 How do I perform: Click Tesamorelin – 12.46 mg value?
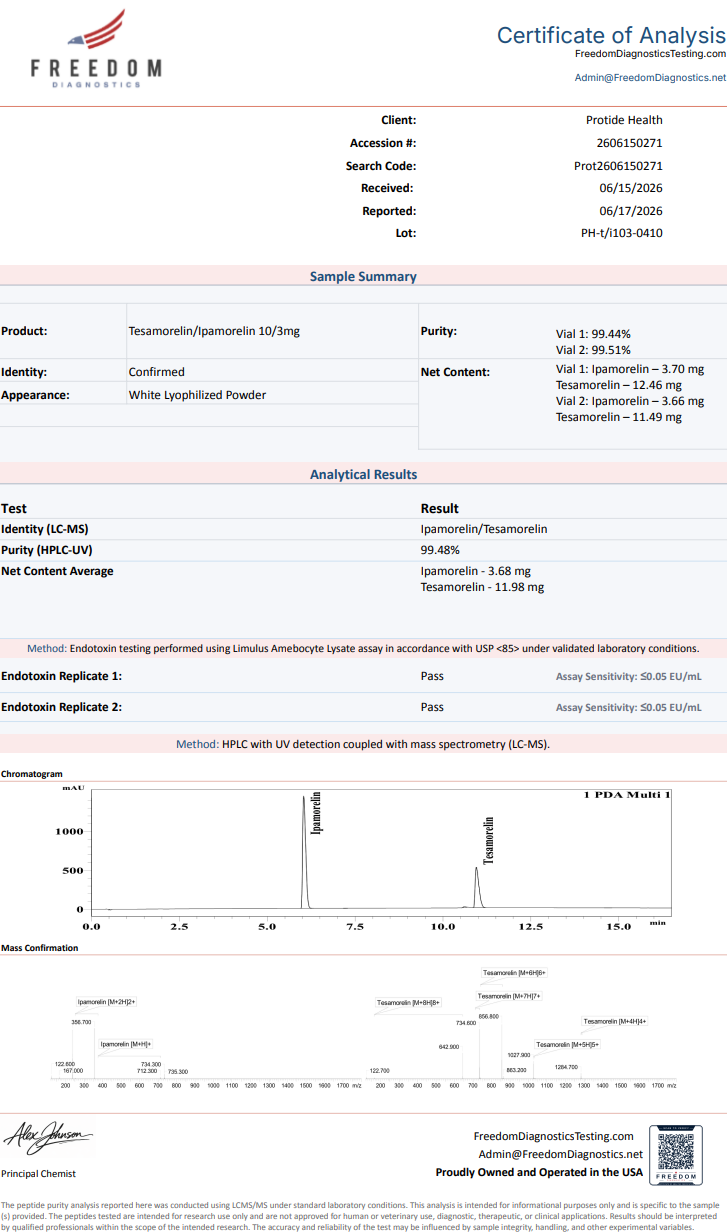(x=619, y=385)
